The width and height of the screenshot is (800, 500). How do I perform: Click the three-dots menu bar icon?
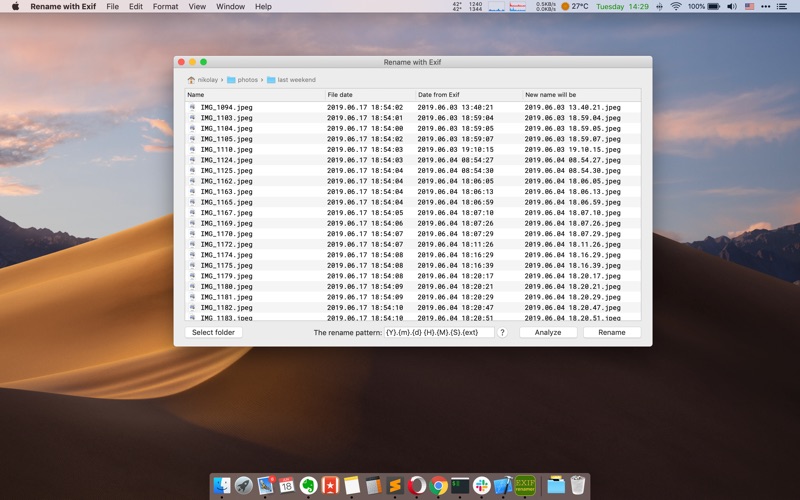coord(766,7)
